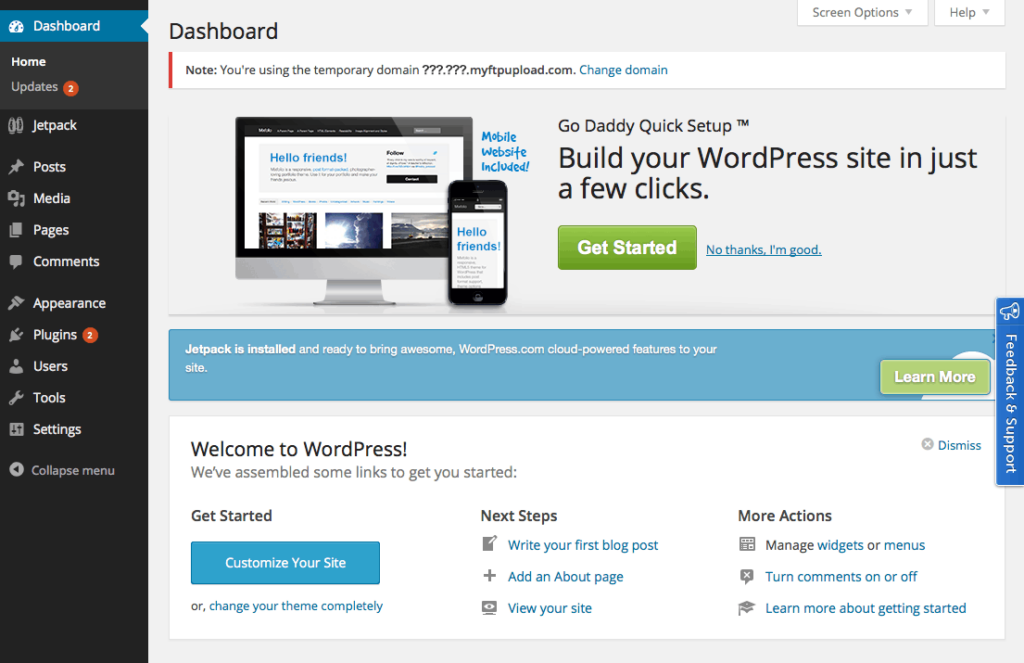Expand the Screen Options dropdown
This screenshot has width=1024, height=663.
pos(862,12)
